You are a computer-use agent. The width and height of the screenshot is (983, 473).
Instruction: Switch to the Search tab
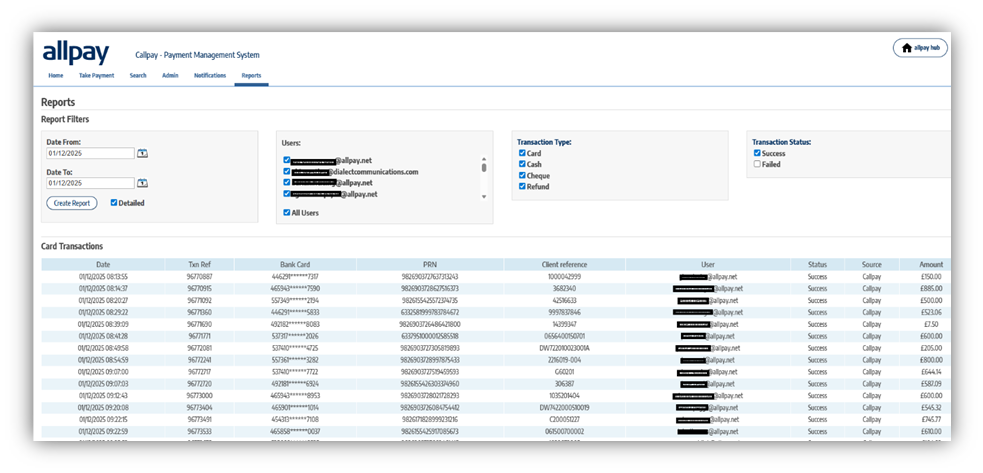pos(138,75)
